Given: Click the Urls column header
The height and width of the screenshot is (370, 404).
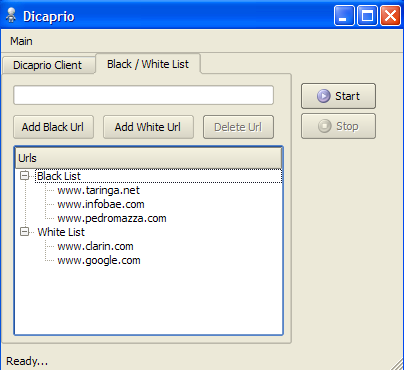Looking at the screenshot, I should (x=149, y=158).
